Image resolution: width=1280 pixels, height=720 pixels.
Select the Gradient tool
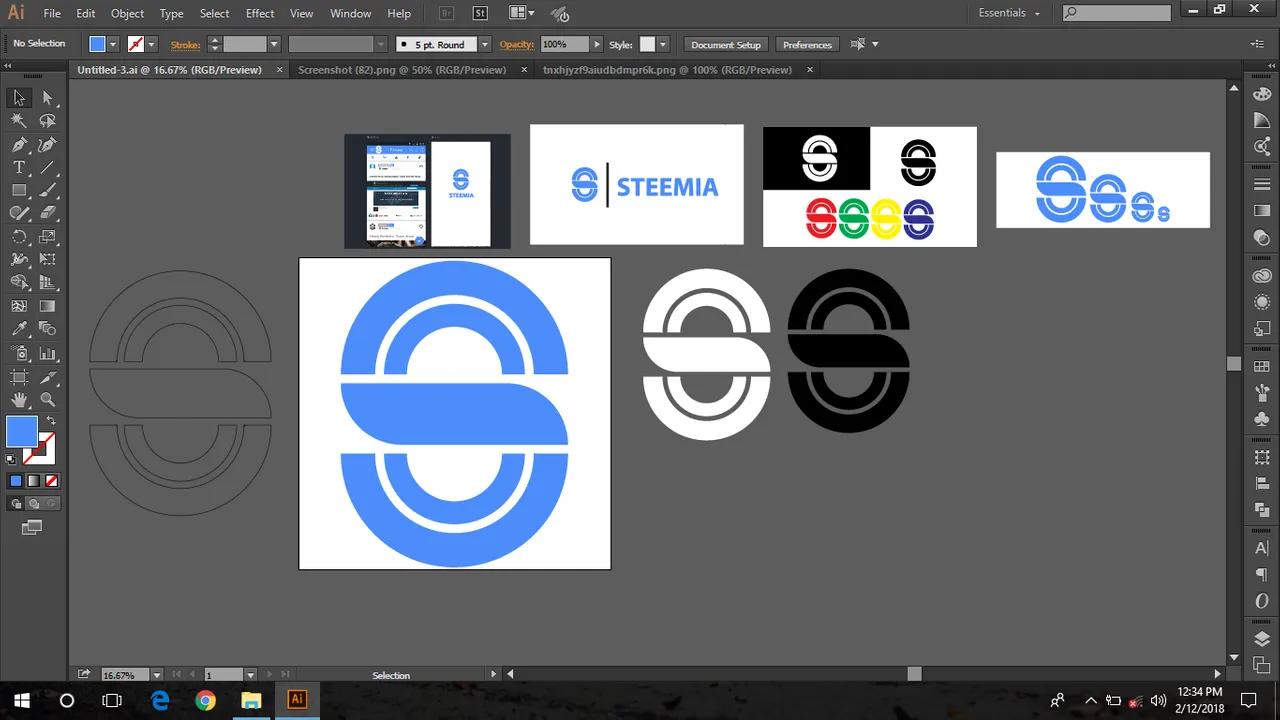47,306
